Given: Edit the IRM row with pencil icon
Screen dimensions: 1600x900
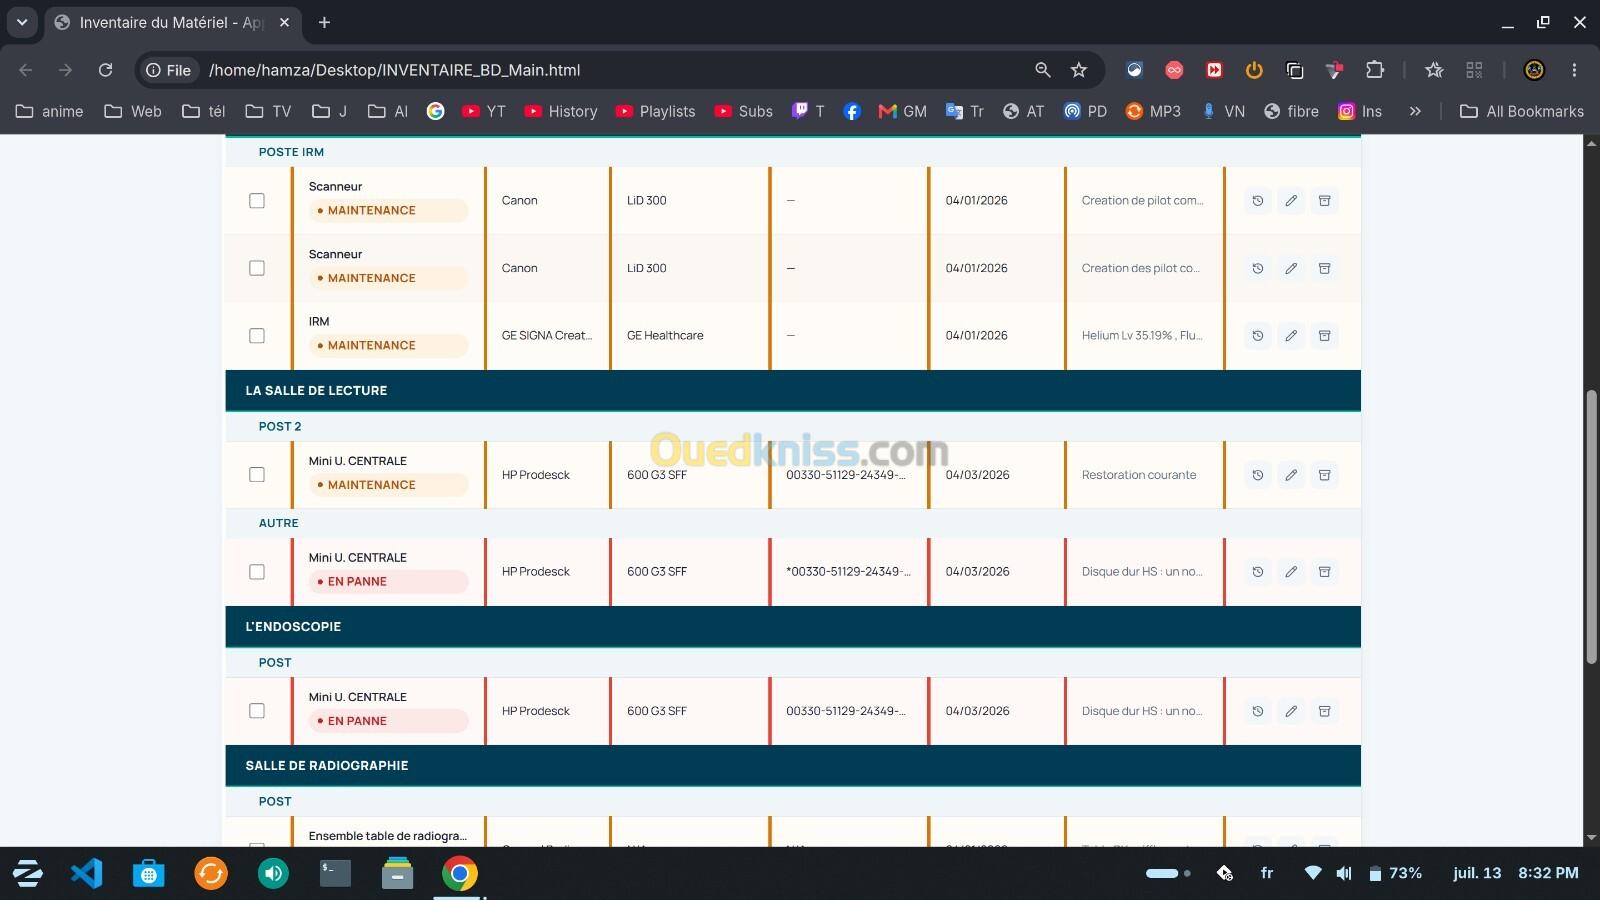Looking at the screenshot, I should [x=1291, y=336].
